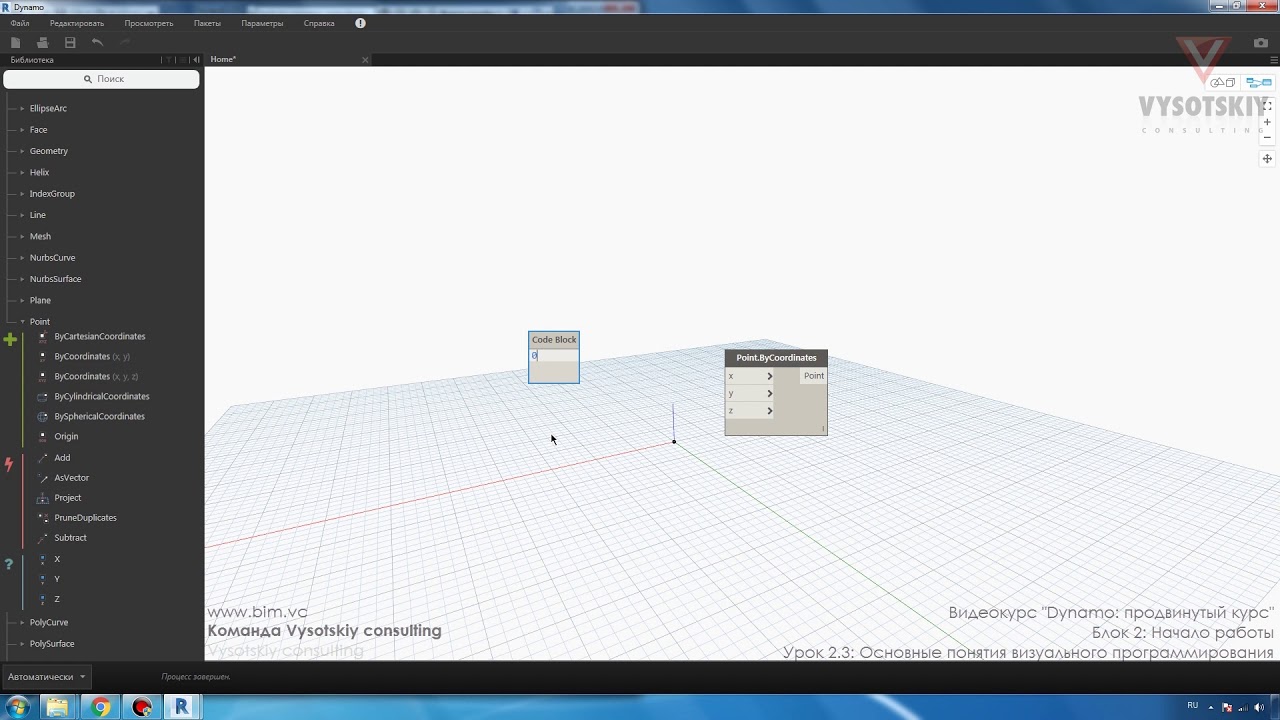This screenshot has width=1280, height=720.
Task: Click the Action category lightning icon under Point
Action: [9, 464]
